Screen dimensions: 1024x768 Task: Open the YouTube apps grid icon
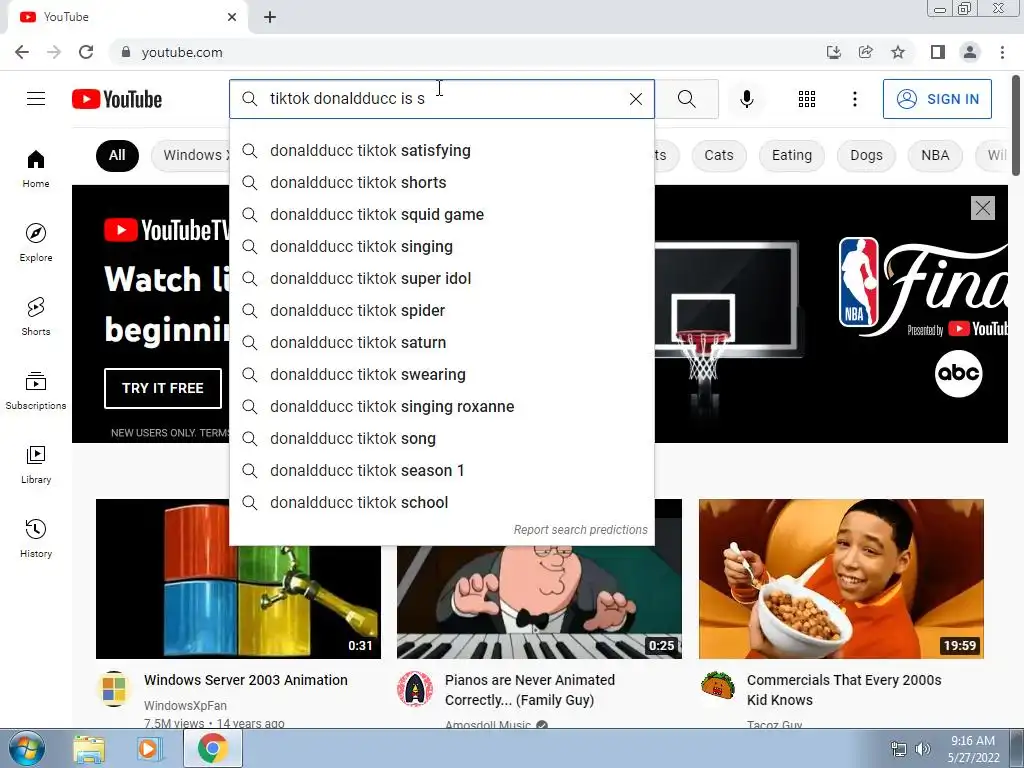point(807,99)
